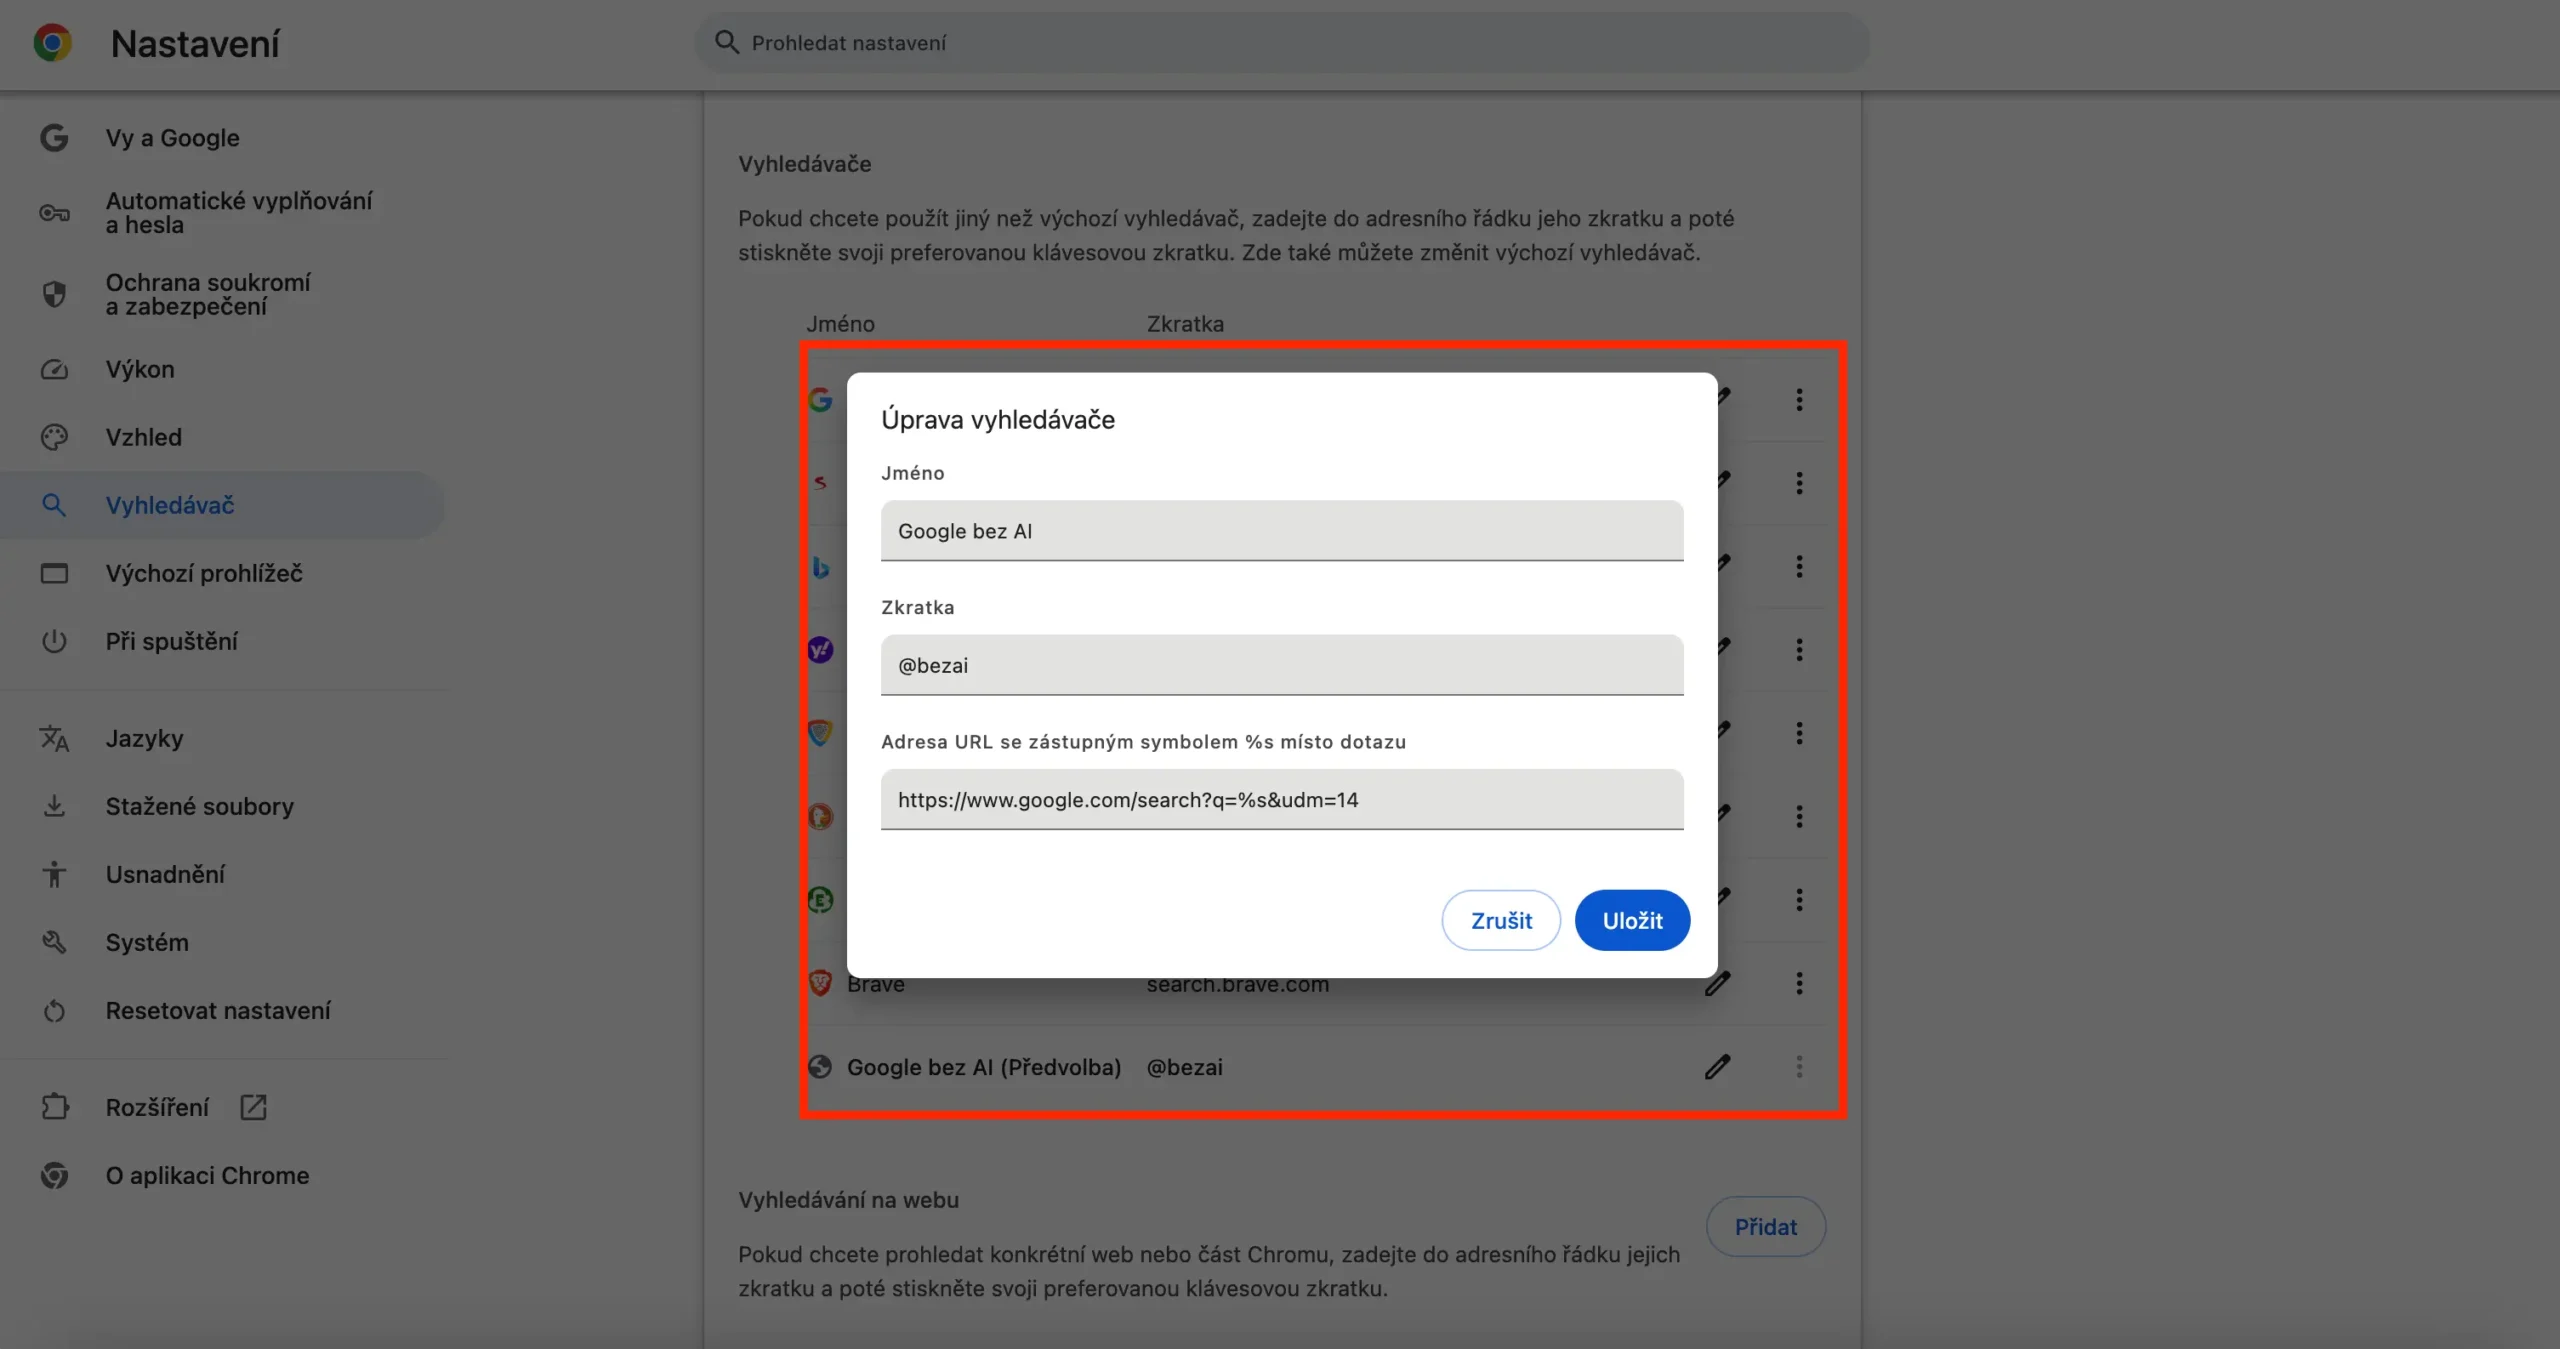Click the URL field with google.com search address
This screenshot has width=2560, height=1349.
click(x=1281, y=799)
